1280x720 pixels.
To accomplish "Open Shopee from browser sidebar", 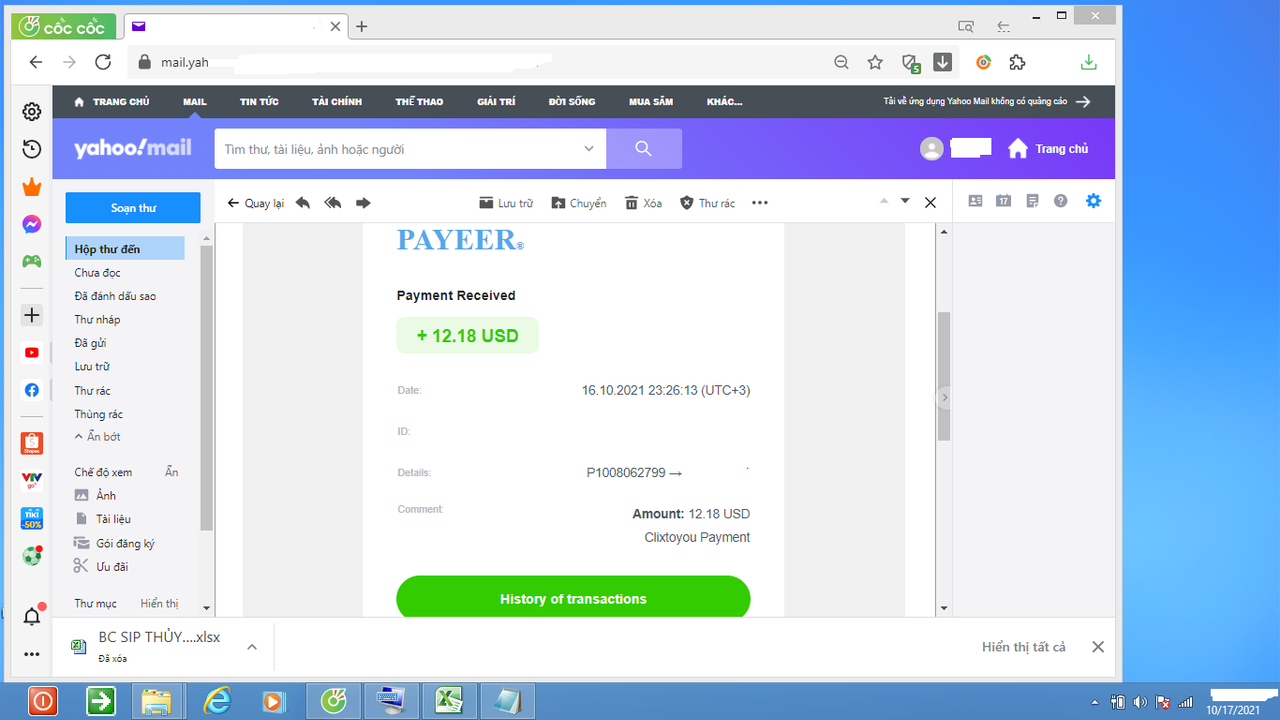I will click(x=32, y=443).
